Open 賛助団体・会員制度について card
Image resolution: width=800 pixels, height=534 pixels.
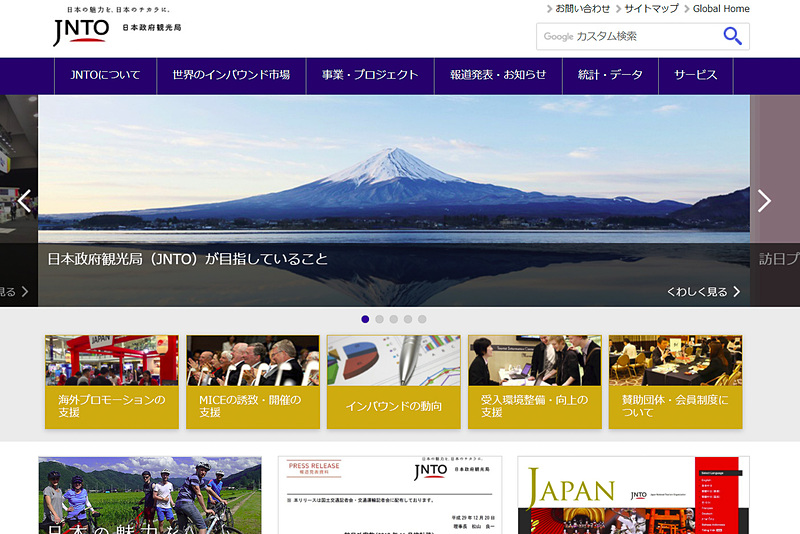coord(676,382)
